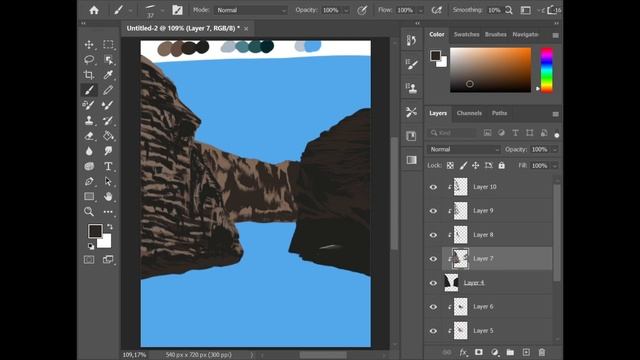Select Layer 7 thumbnail
Viewport: 640px width, 360px height.
[460, 259]
